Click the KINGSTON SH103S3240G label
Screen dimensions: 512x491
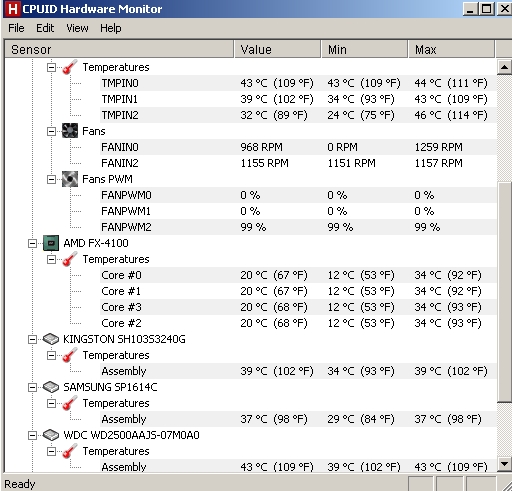124,339
